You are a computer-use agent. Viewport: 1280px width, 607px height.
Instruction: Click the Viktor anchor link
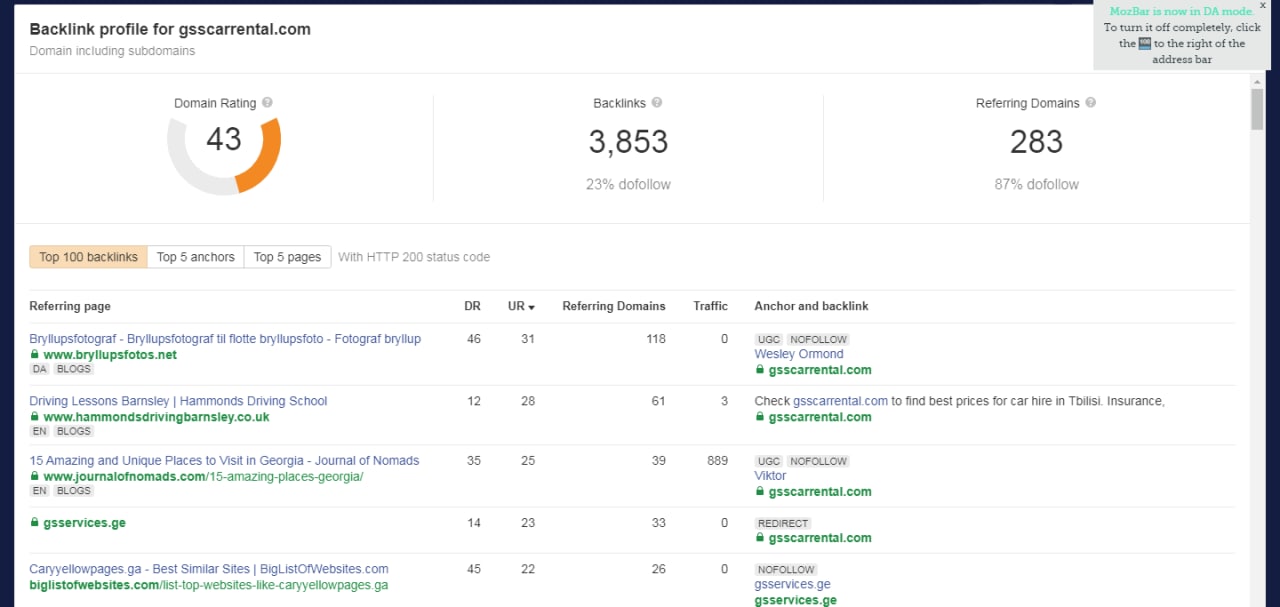(770, 476)
